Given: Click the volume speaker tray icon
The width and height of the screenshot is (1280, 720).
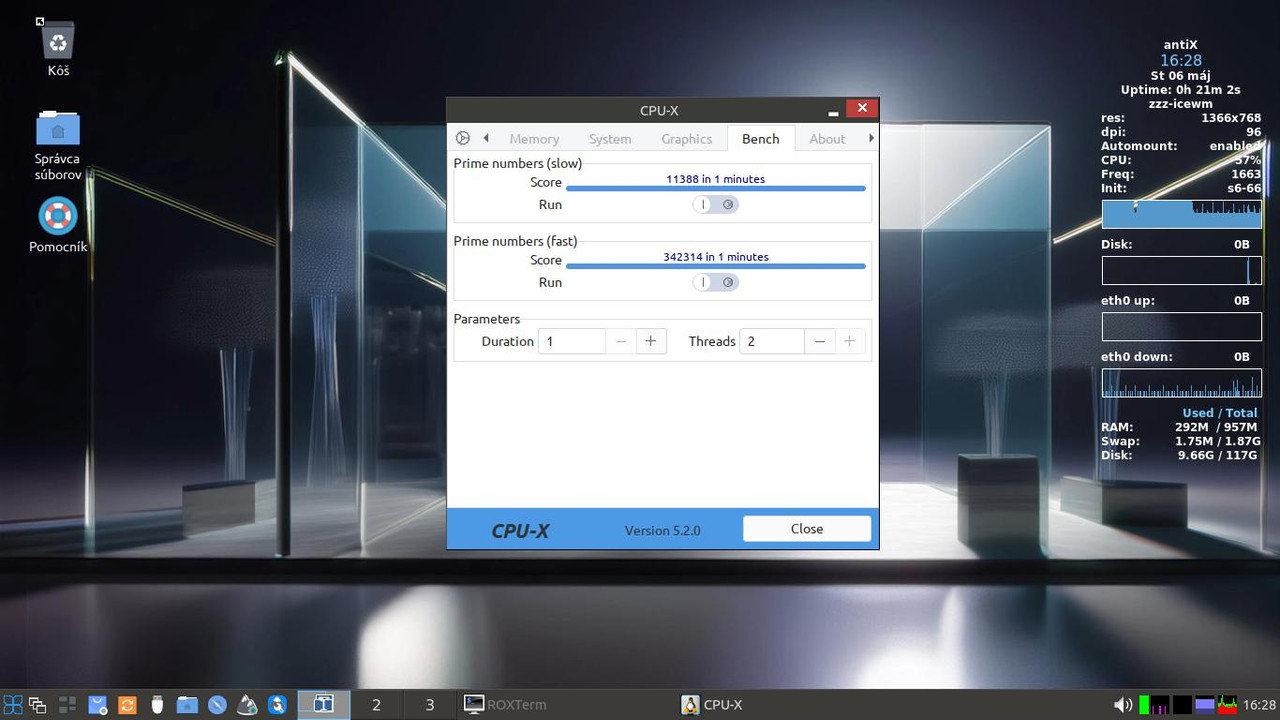Looking at the screenshot, I should pos(1123,705).
